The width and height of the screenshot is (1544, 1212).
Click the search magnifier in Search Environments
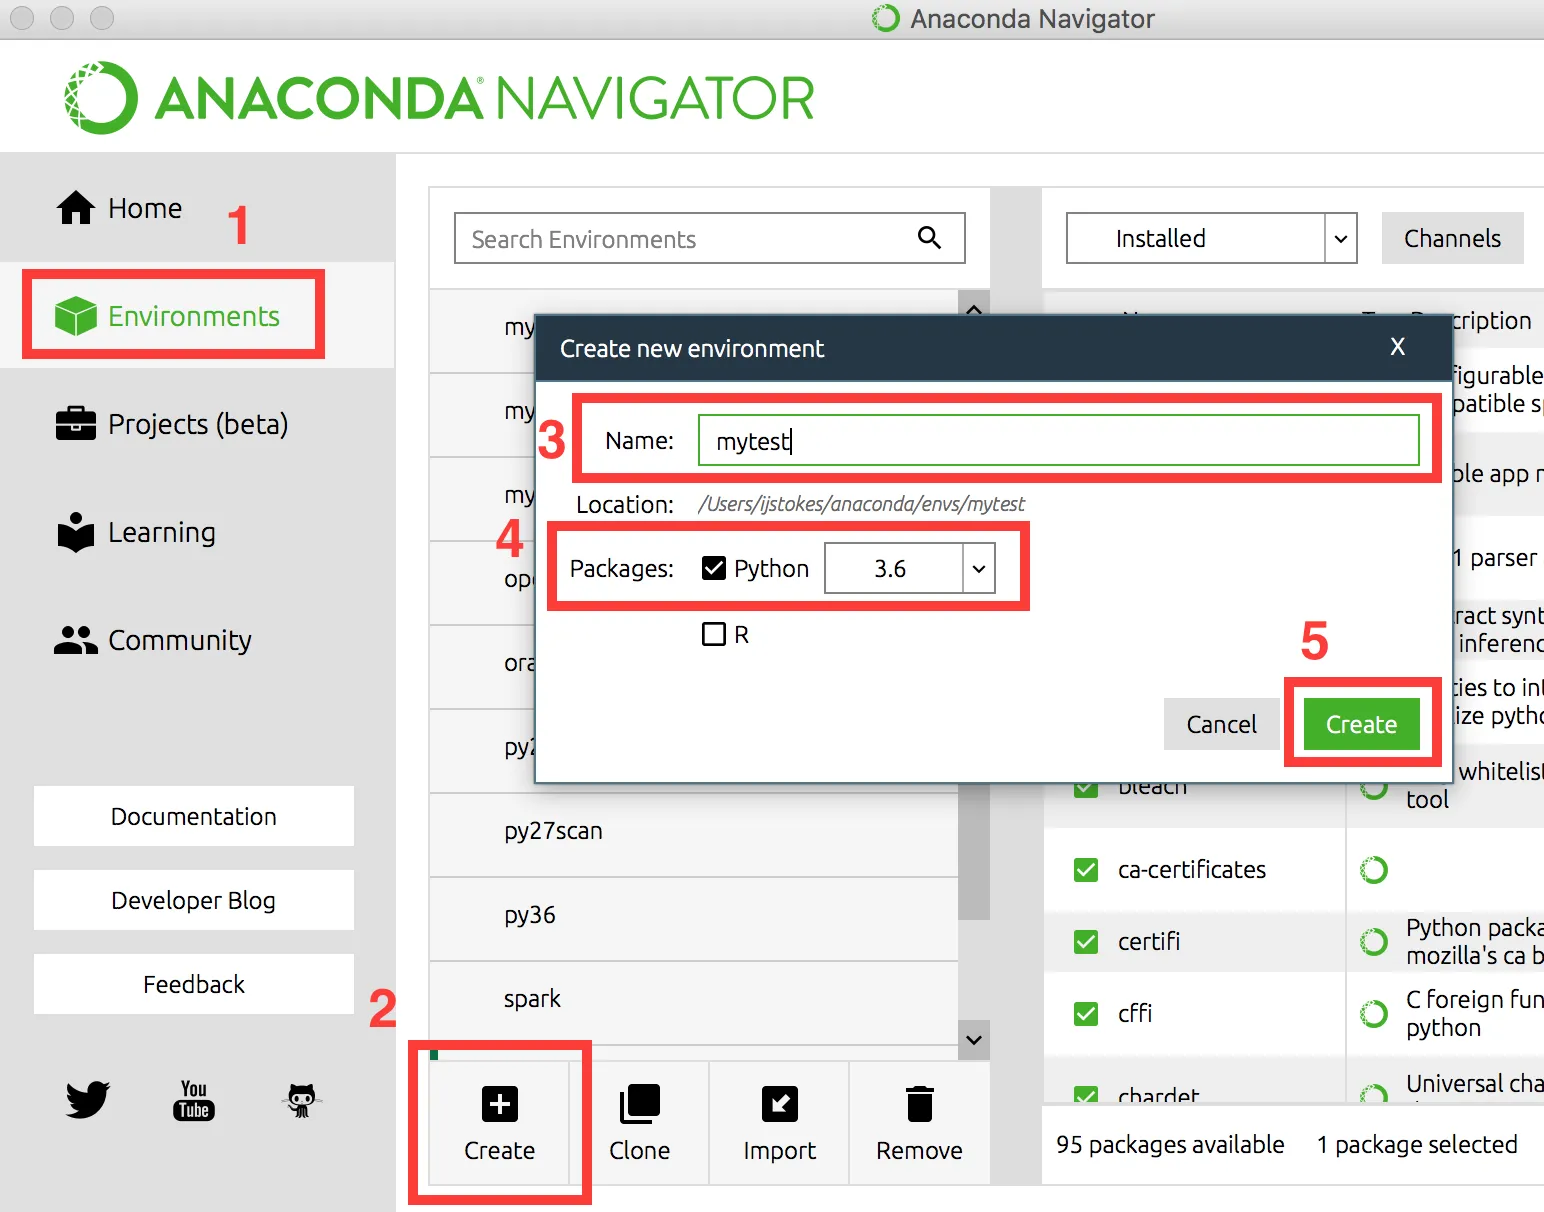(929, 238)
